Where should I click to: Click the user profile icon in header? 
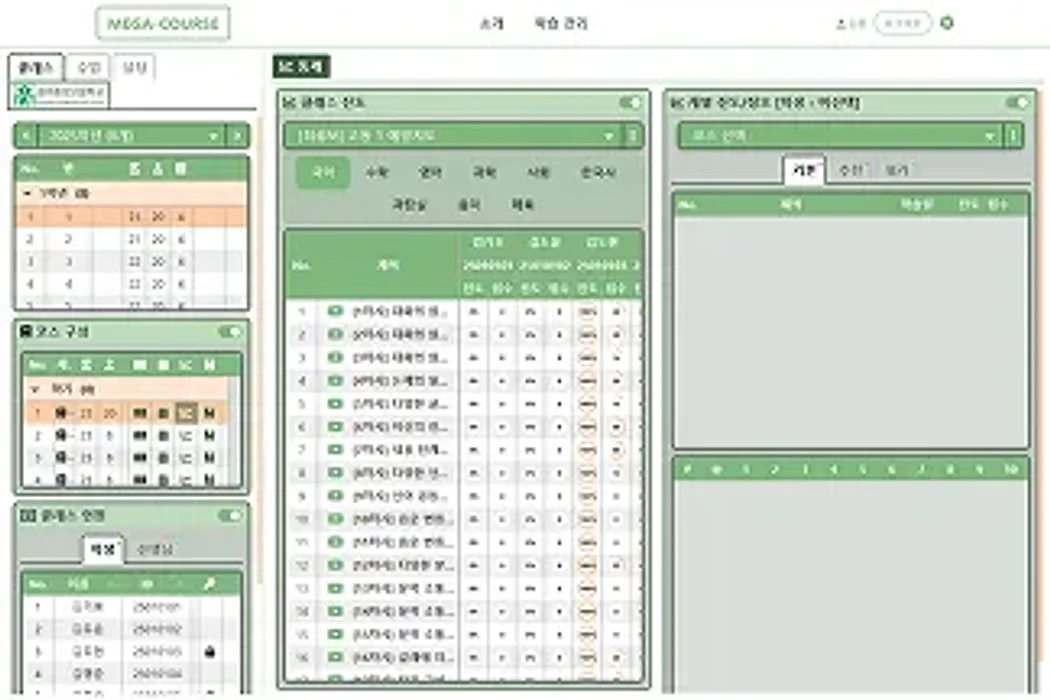click(x=842, y=23)
